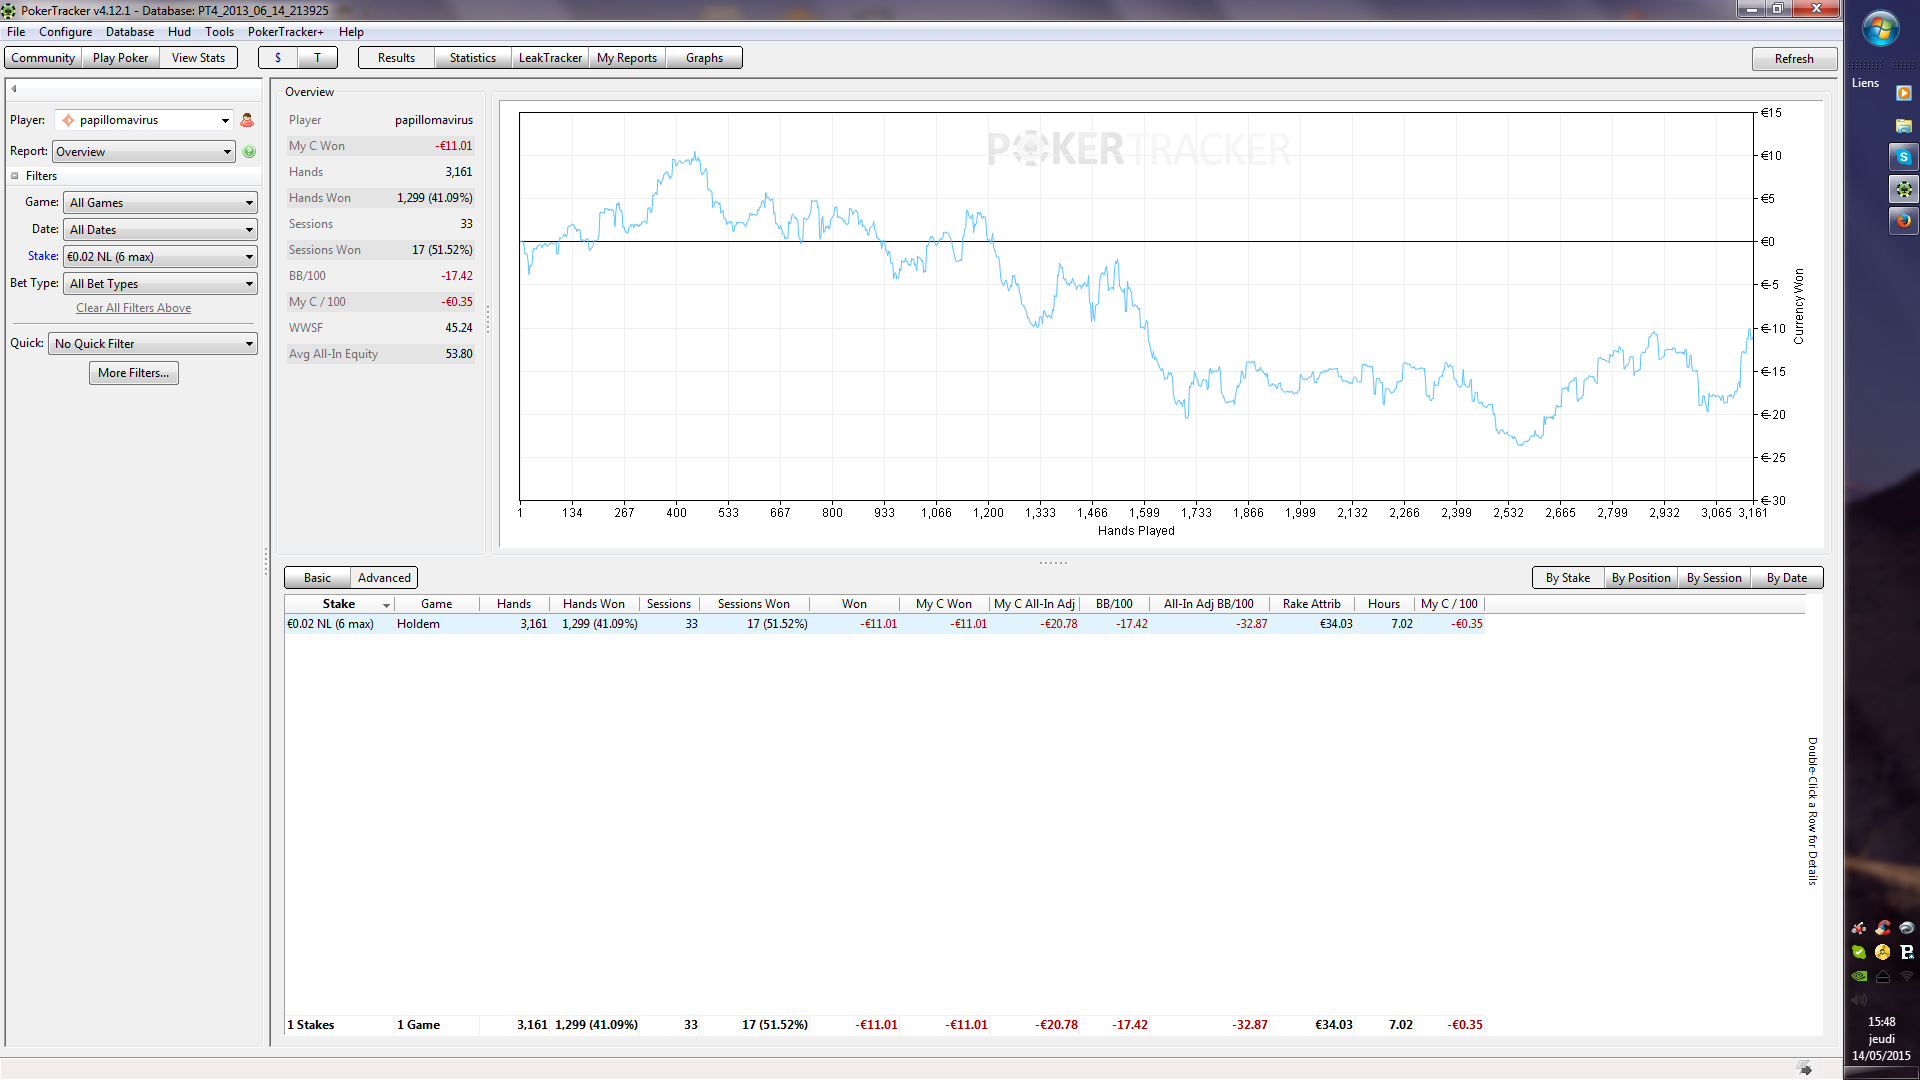The image size is (1920, 1080).
Task: Switch to cash games with $ toggle
Action: pos(278,58)
